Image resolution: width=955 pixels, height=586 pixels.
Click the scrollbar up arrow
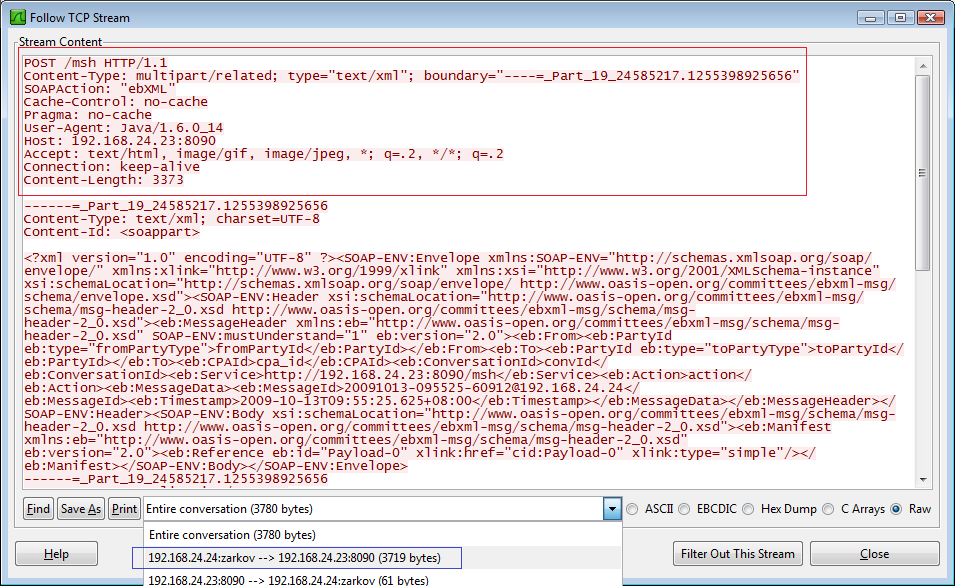(x=922, y=64)
